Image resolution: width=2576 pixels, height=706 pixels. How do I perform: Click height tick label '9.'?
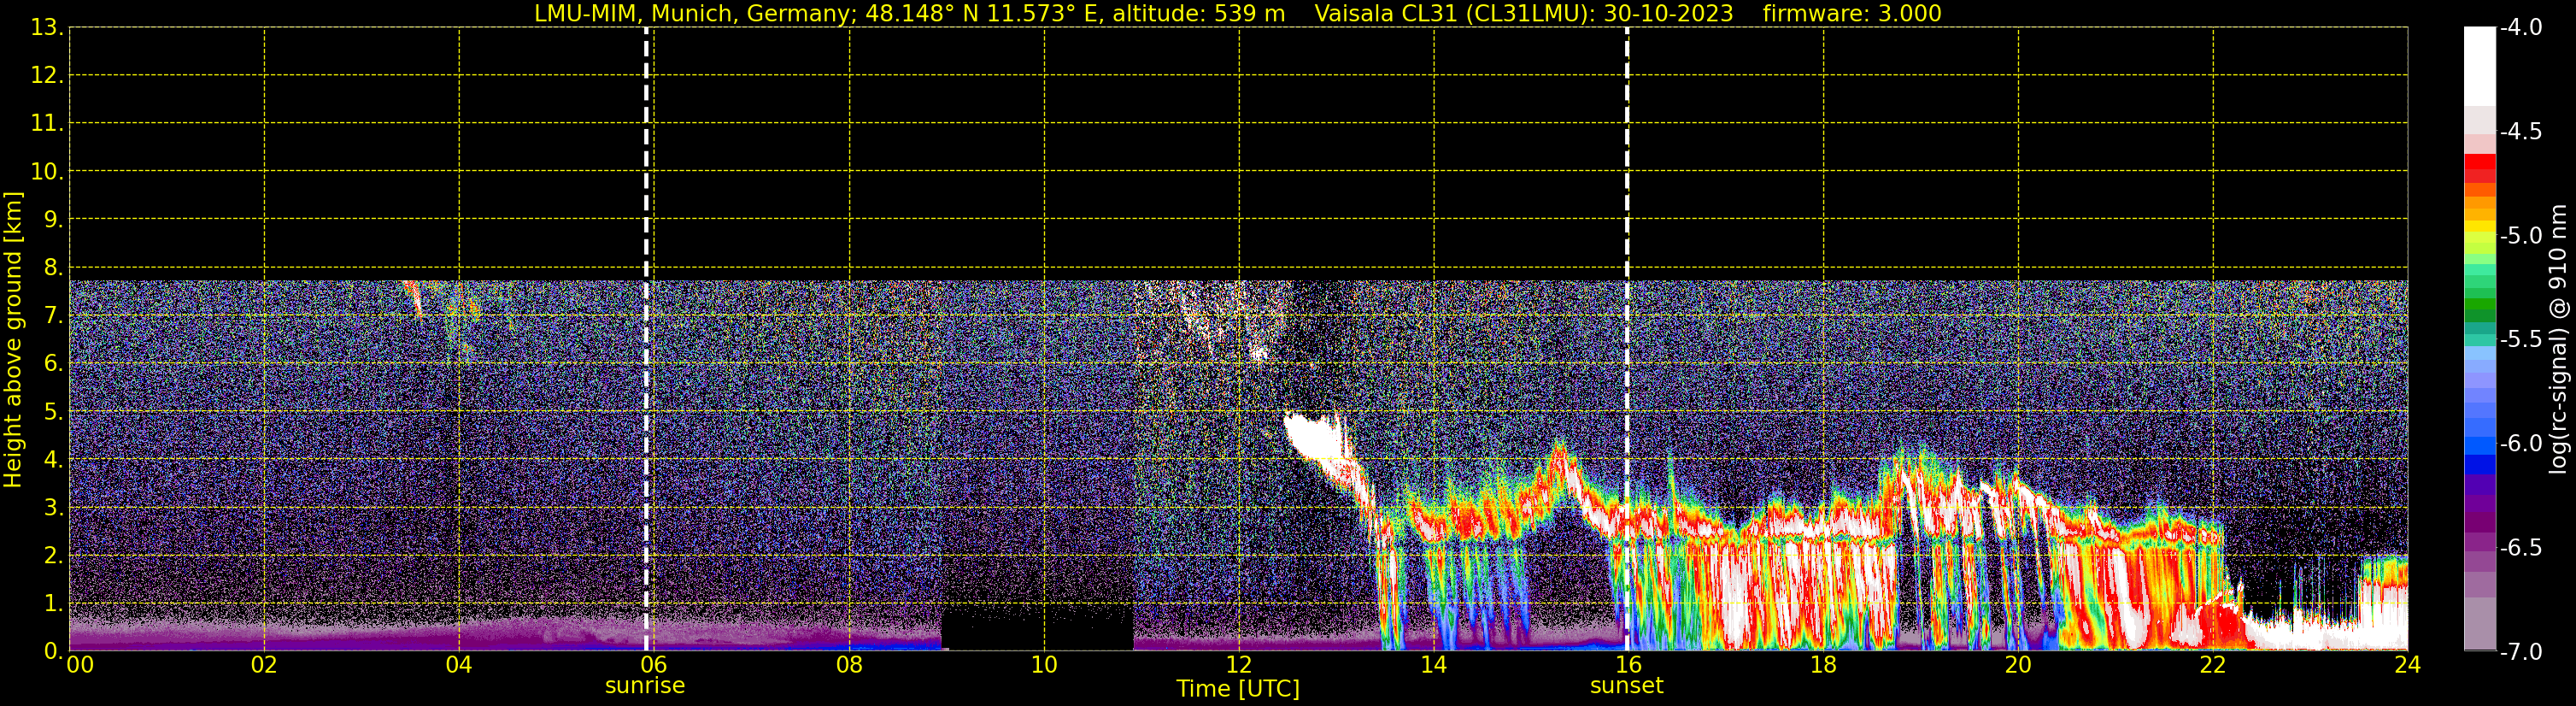click(x=53, y=219)
